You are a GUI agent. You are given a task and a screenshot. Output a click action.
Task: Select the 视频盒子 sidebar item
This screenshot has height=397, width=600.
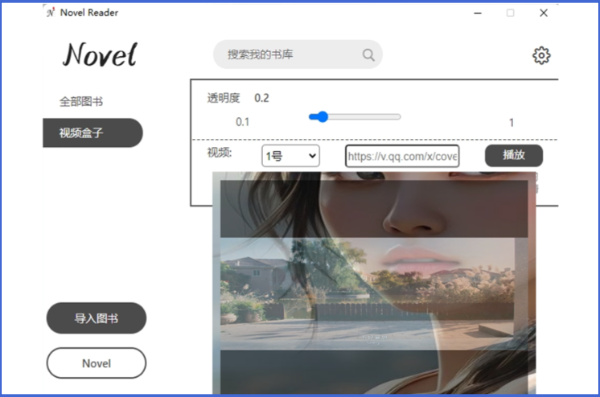pos(93,133)
